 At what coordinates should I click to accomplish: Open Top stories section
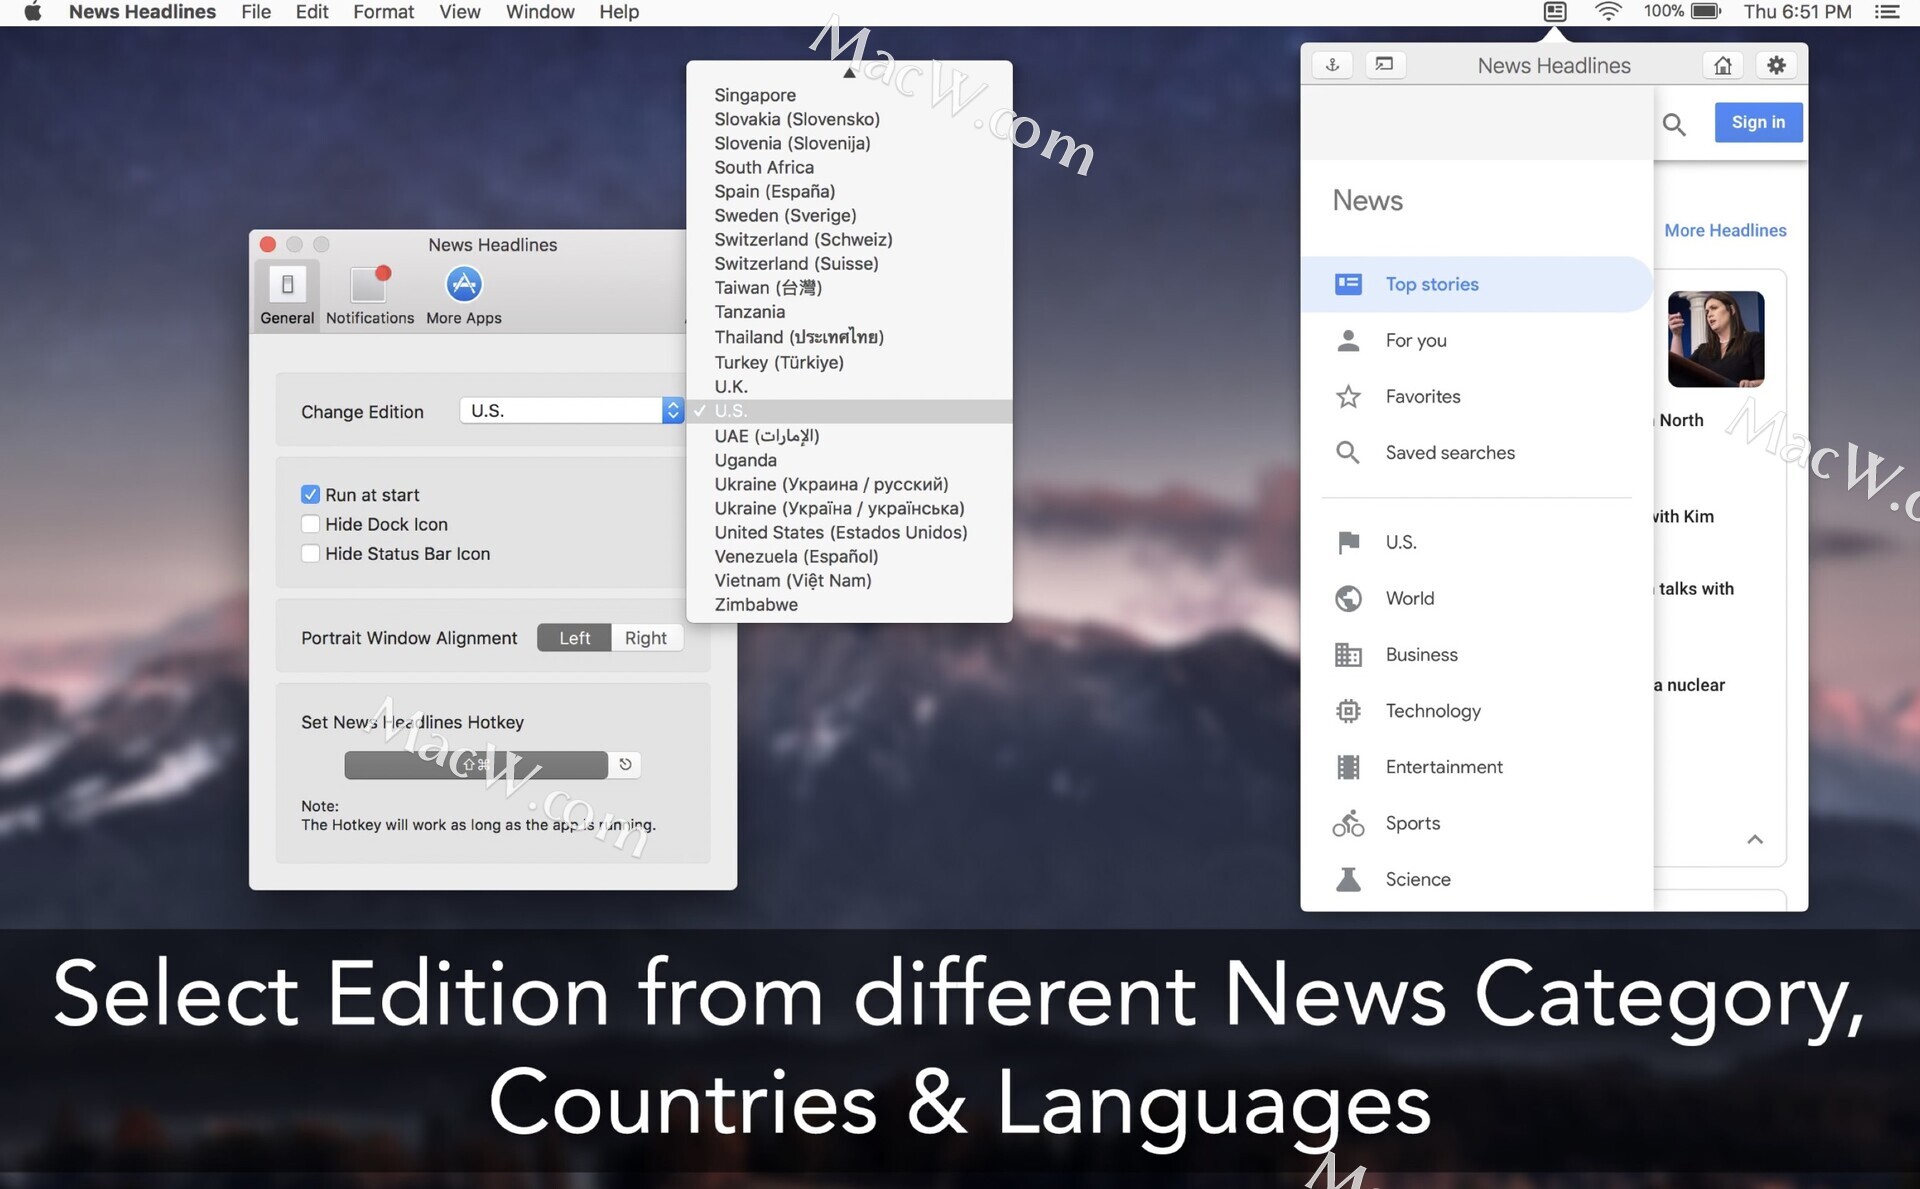pyautogui.click(x=1476, y=284)
